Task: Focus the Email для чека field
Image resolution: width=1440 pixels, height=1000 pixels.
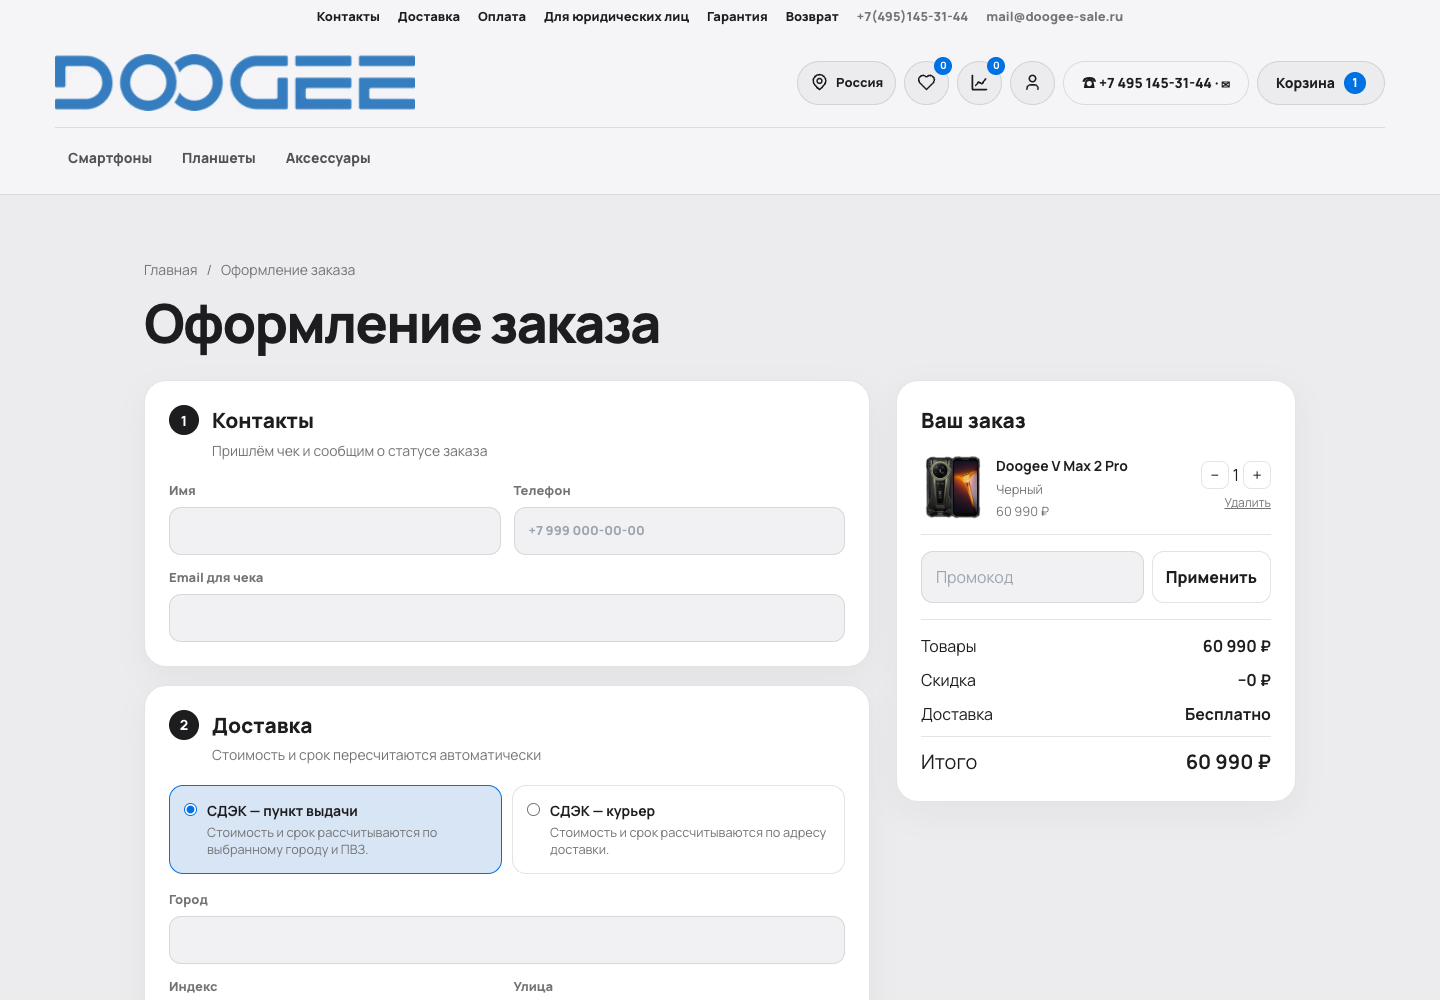Action: click(507, 618)
